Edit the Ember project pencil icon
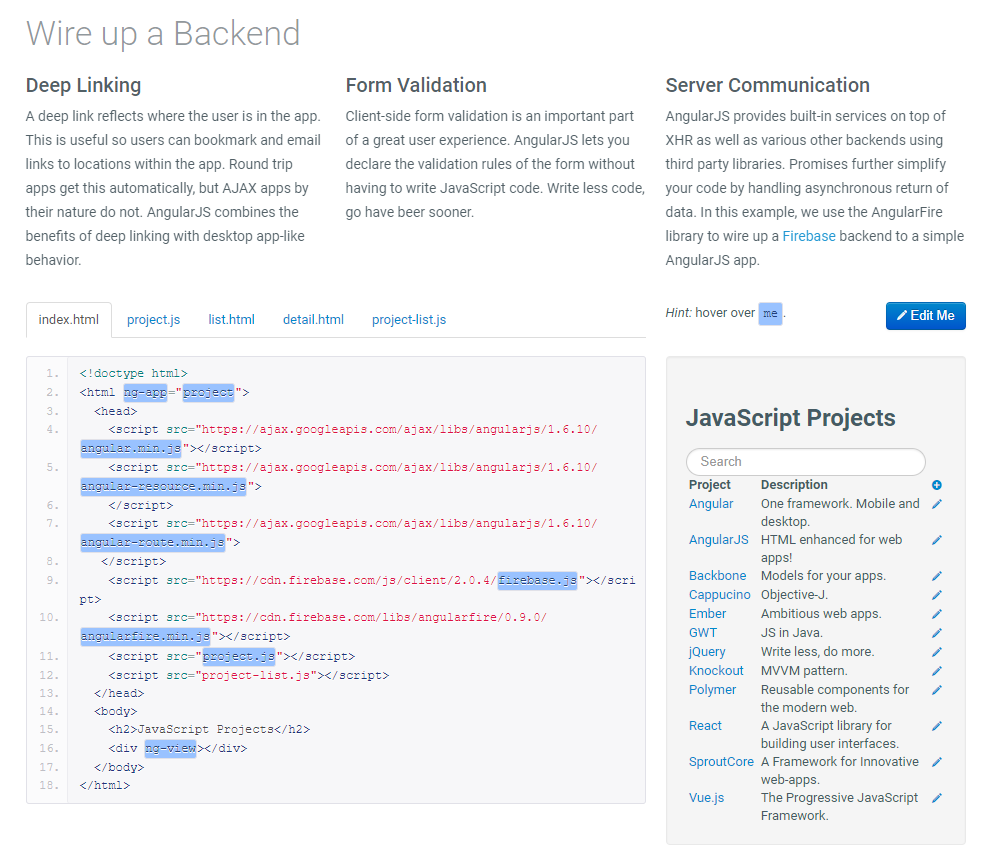This screenshot has height=853, width=984. pos(936,614)
